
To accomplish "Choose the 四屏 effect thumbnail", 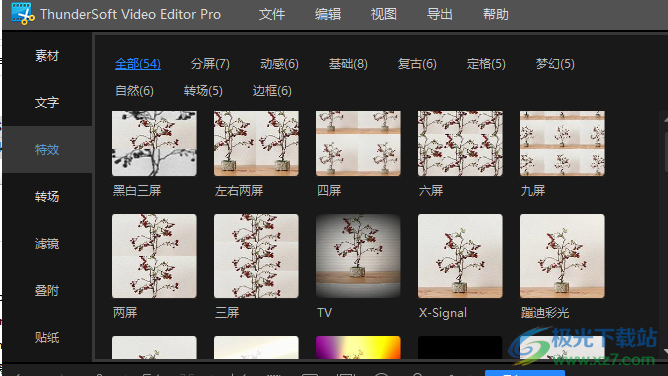I will click(x=358, y=144).
